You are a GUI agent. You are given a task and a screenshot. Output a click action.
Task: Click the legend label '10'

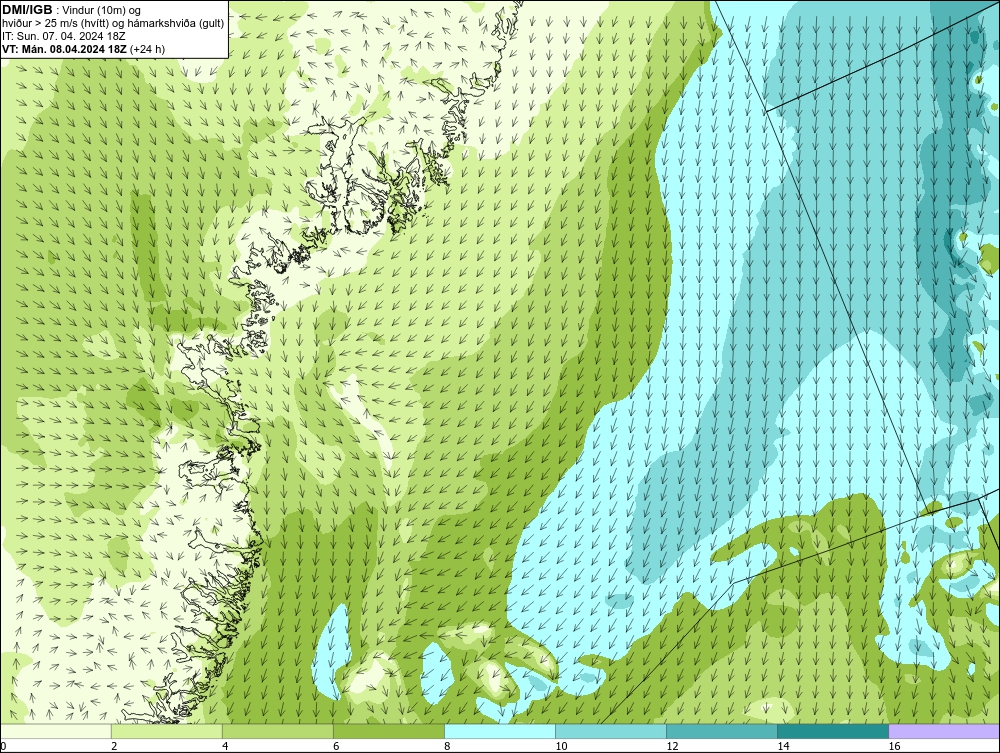click(561, 746)
